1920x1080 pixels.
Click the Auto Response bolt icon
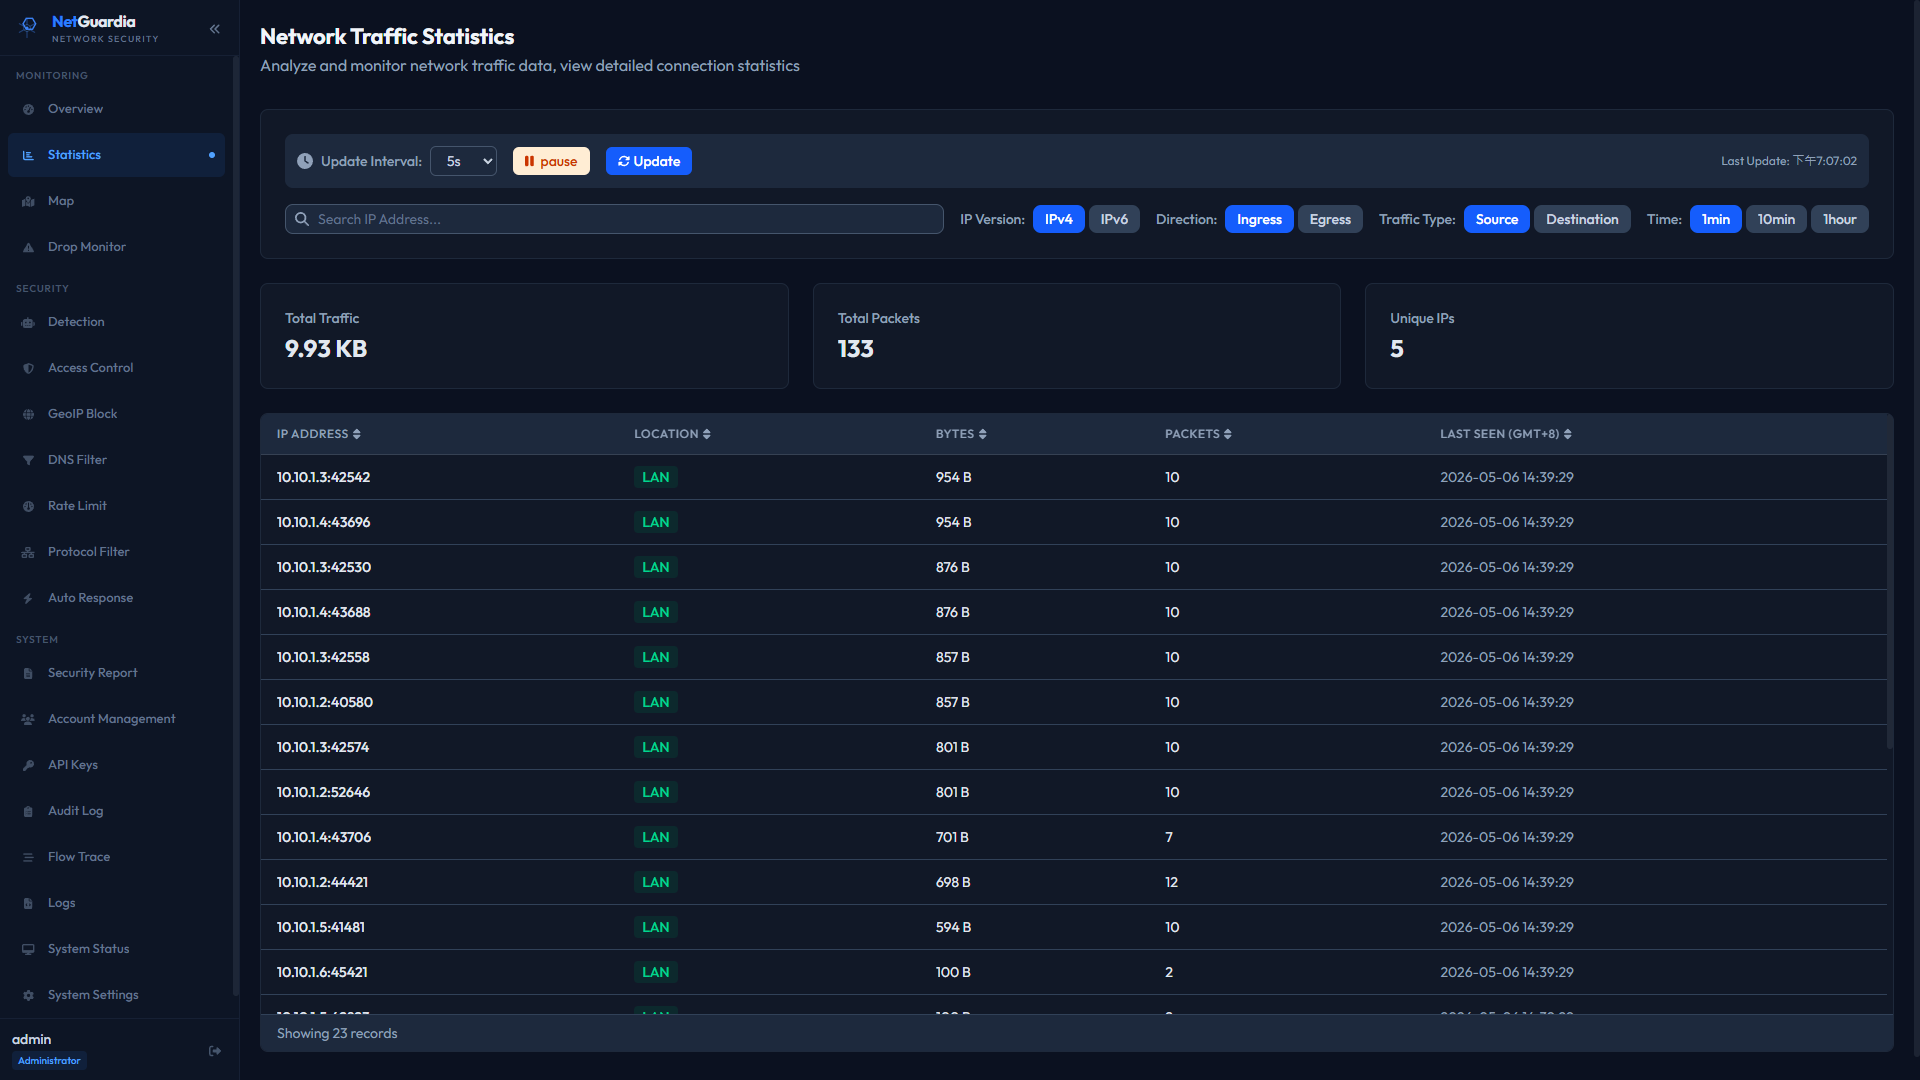point(28,598)
